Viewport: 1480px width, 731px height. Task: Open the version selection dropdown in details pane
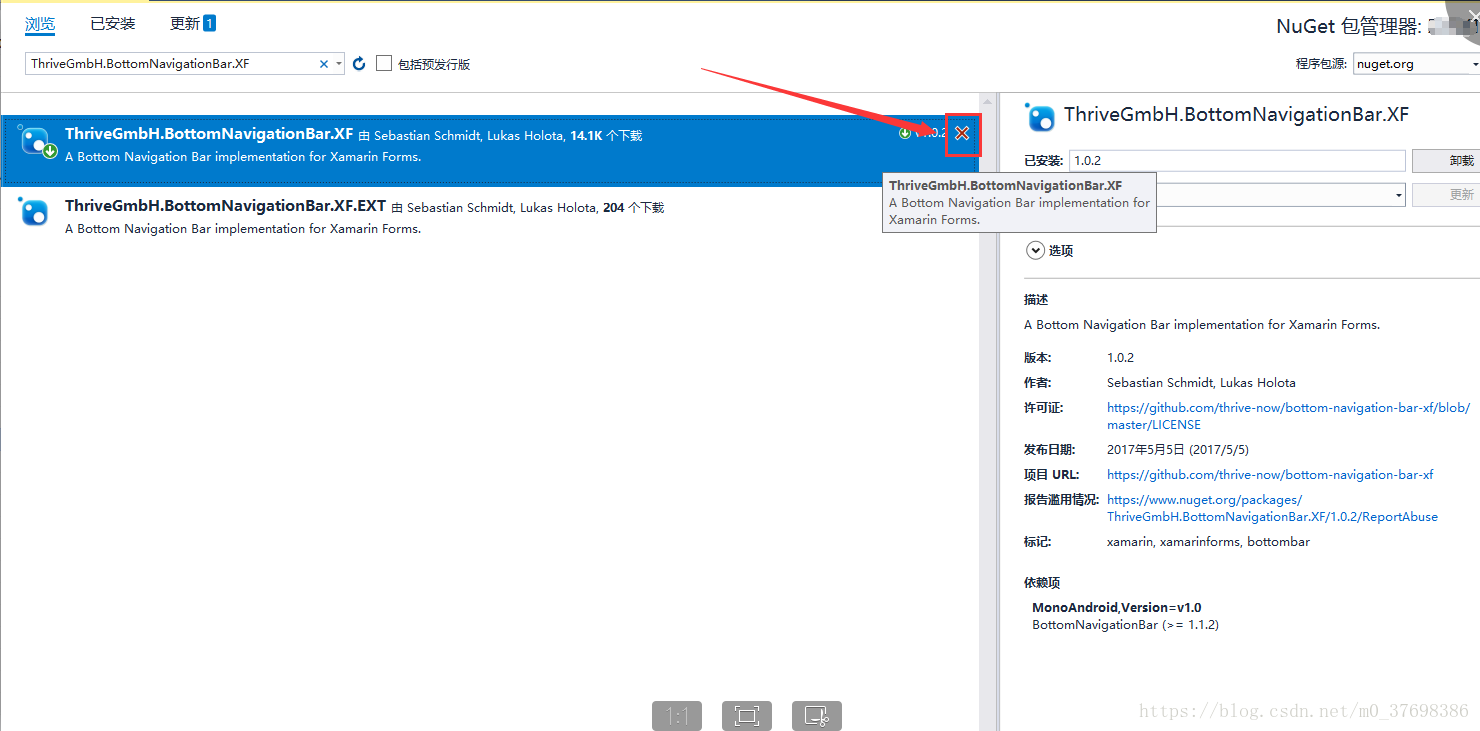click(x=1400, y=195)
